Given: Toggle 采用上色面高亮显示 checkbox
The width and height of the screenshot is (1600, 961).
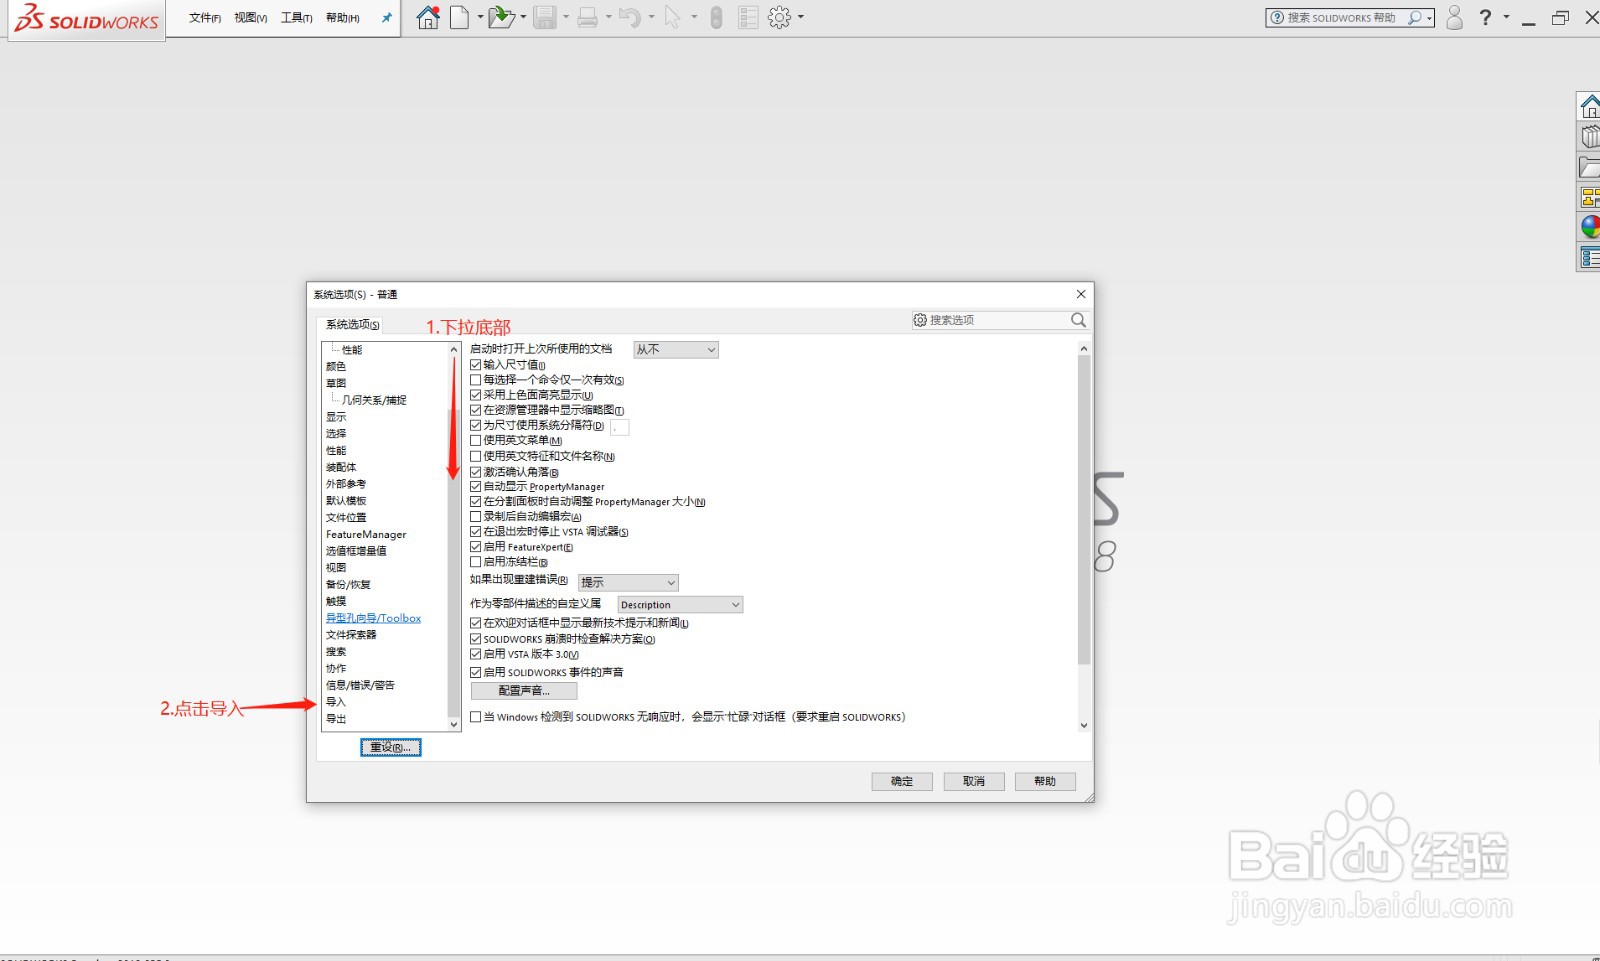Looking at the screenshot, I should 476,395.
